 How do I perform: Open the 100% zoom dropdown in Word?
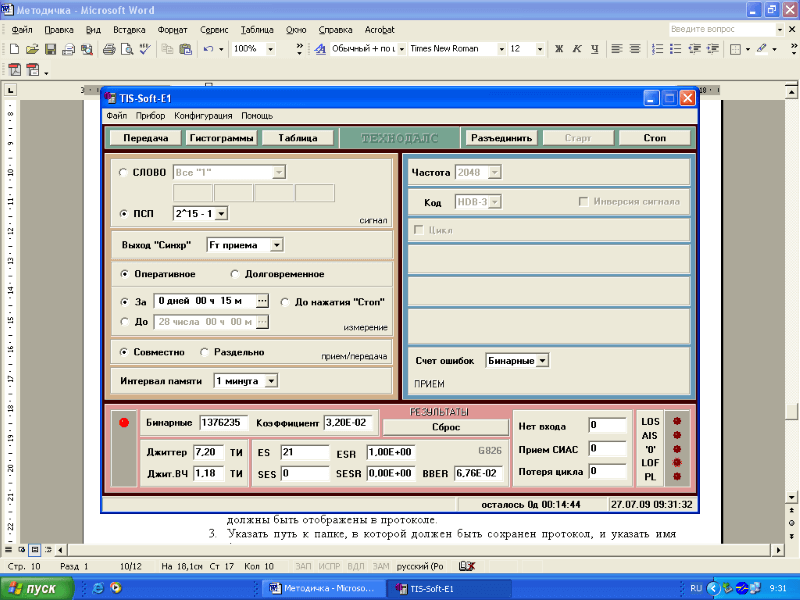coord(270,49)
